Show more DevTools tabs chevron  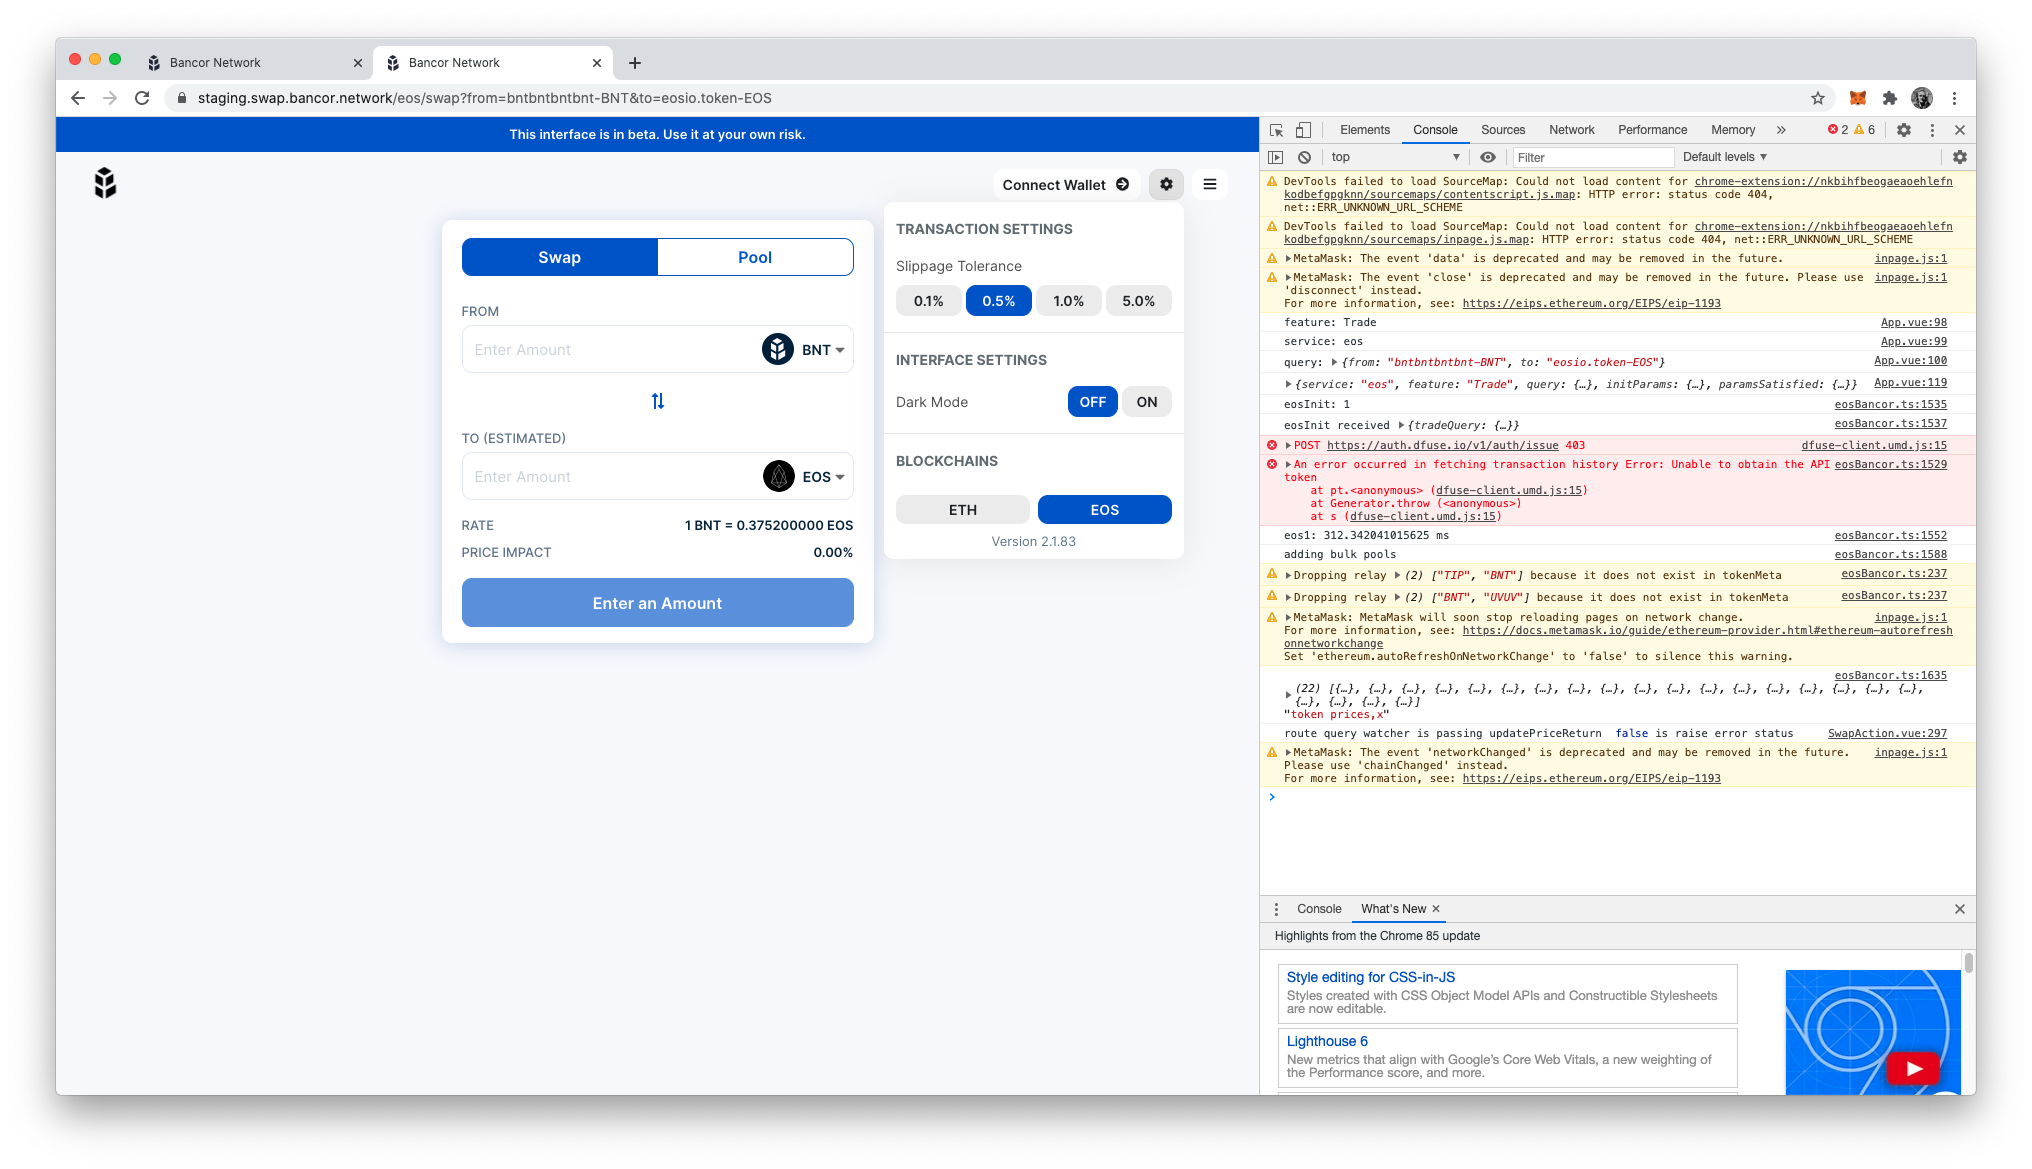(x=1780, y=130)
